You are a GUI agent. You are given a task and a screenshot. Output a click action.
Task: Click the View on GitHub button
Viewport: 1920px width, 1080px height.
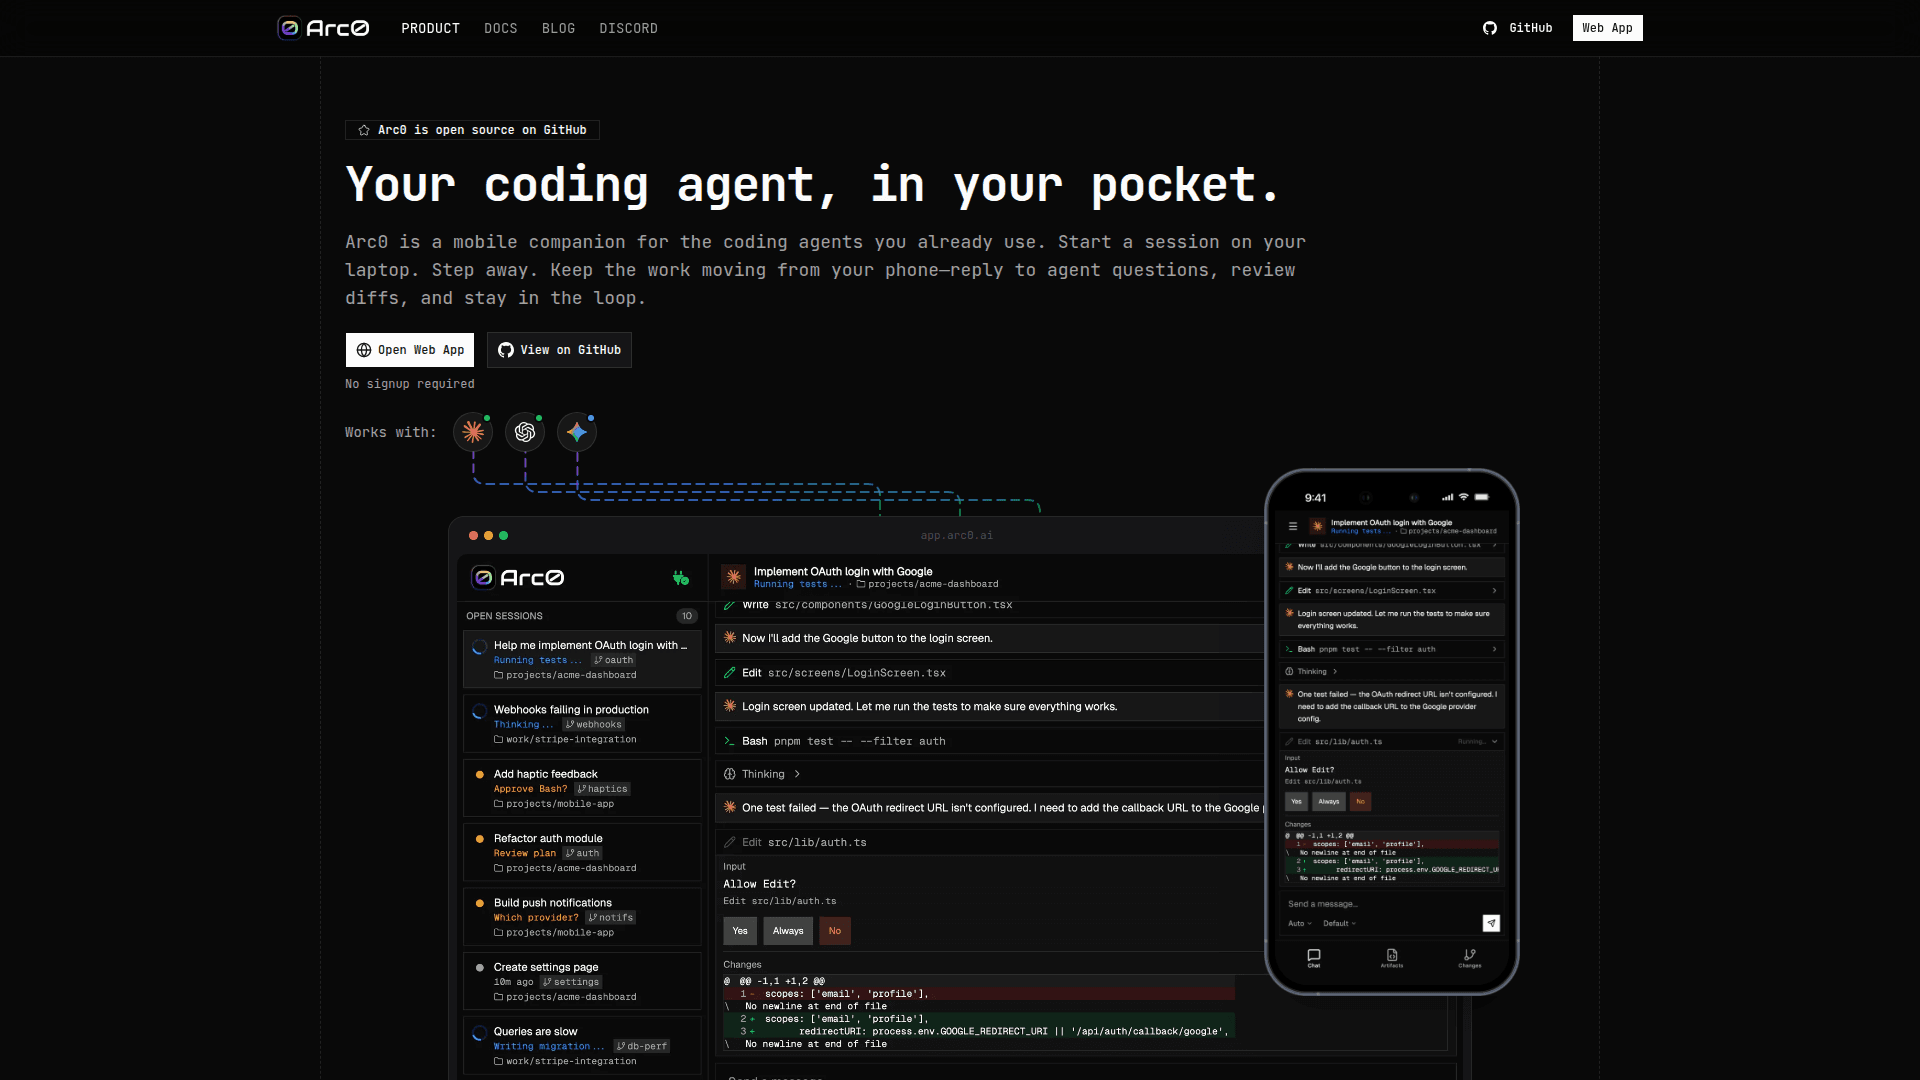[x=559, y=350]
